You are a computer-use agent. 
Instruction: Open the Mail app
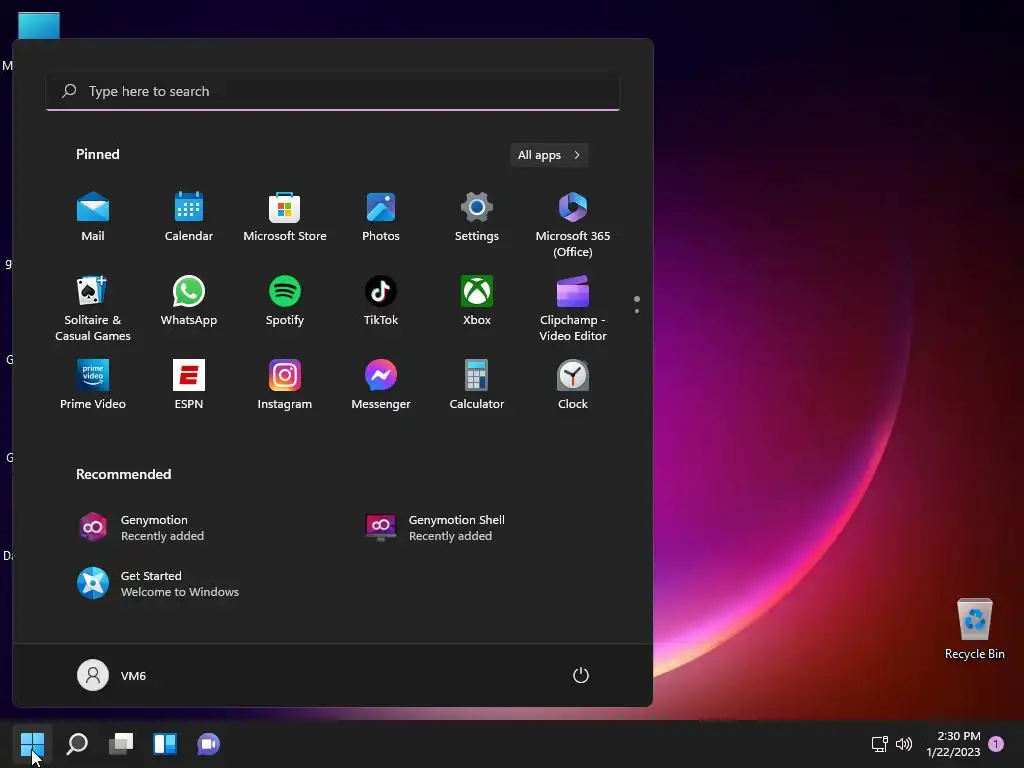pos(93,217)
